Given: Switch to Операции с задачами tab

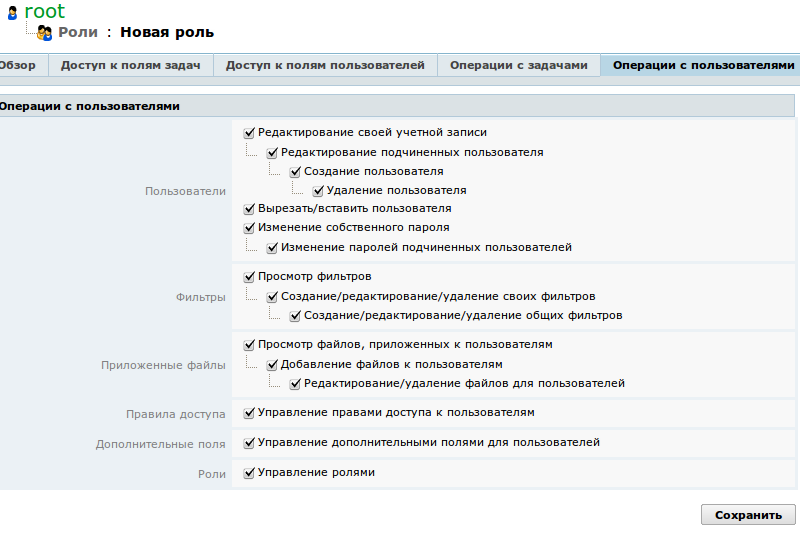Looking at the screenshot, I should [518, 65].
